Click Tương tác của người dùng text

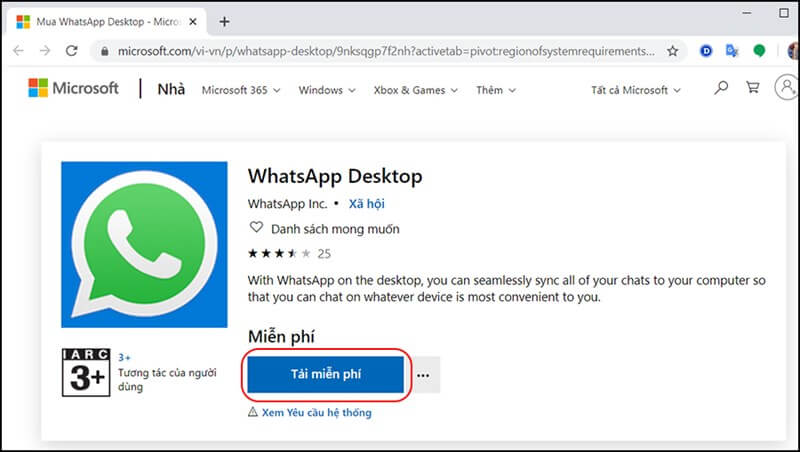click(167, 380)
